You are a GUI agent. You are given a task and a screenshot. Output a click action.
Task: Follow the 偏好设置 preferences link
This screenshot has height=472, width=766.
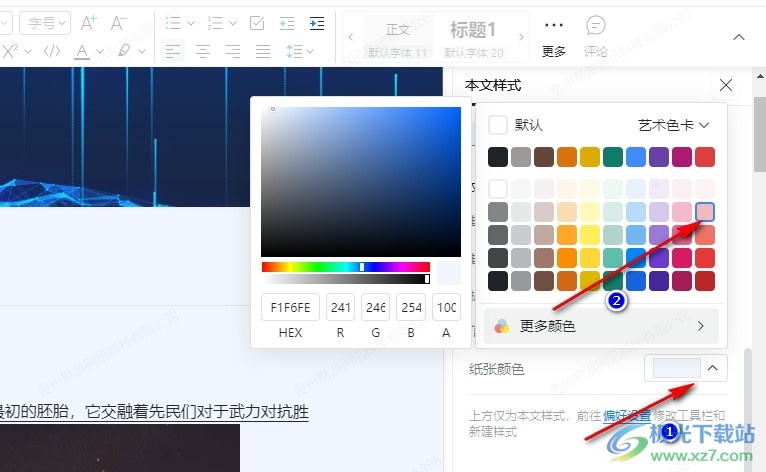[x=627, y=415]
